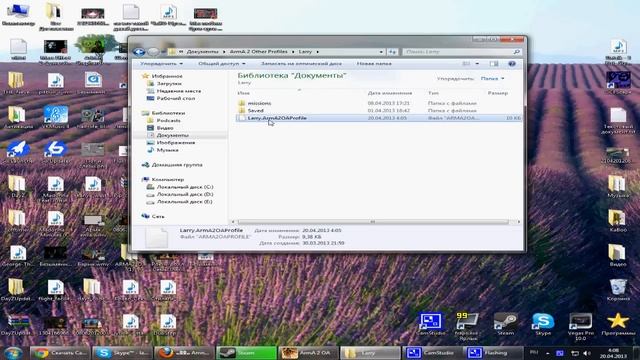This screenshot has height=360, width=640.
Task: Click the horizontal scrollbar in file list
Action: [x=373, y=222]
